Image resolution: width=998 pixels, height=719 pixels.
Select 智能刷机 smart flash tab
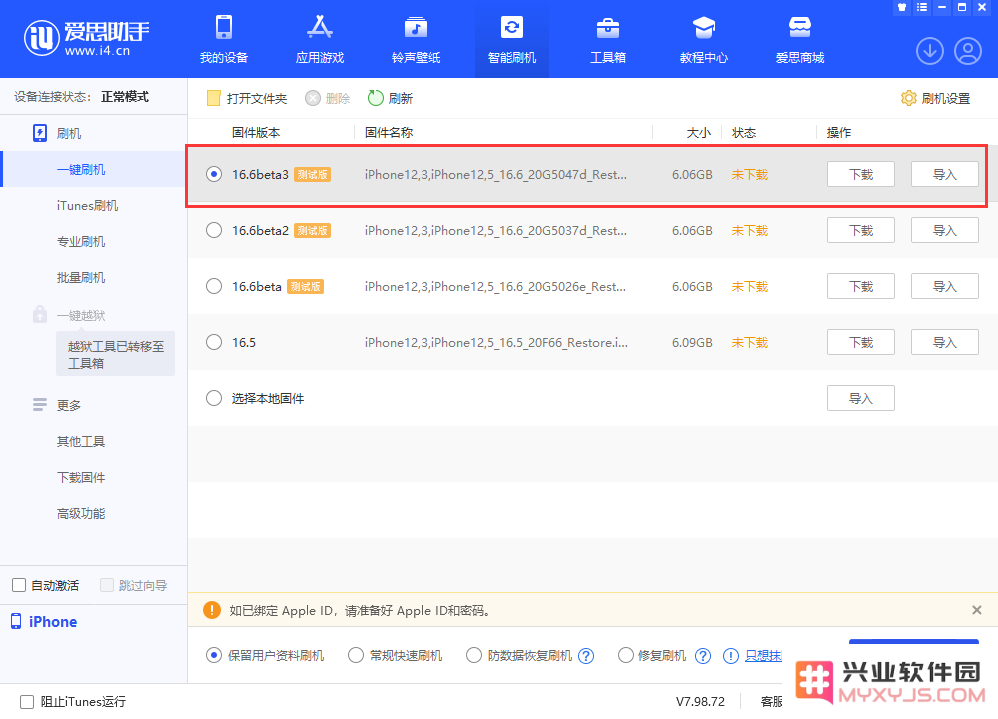pyautogui.click(x=512, y=39)
